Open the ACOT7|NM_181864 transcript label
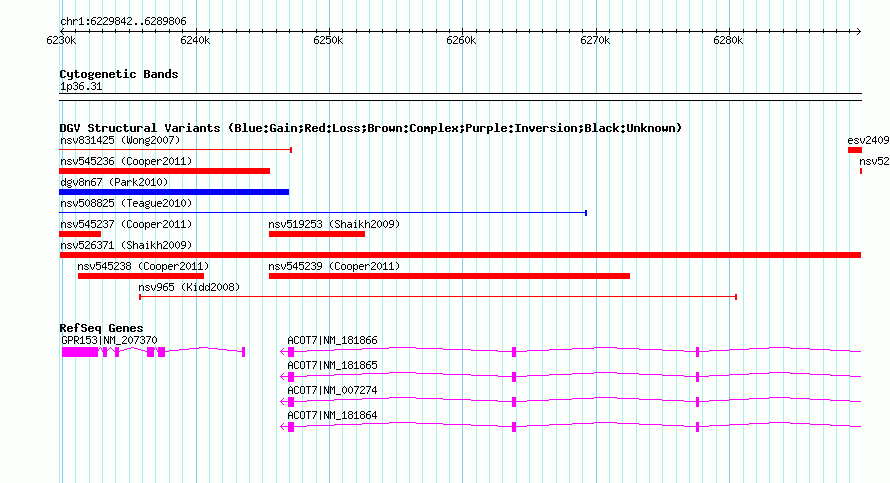The width and height of the screenshot is (890, 483). [x=332, y=415]
